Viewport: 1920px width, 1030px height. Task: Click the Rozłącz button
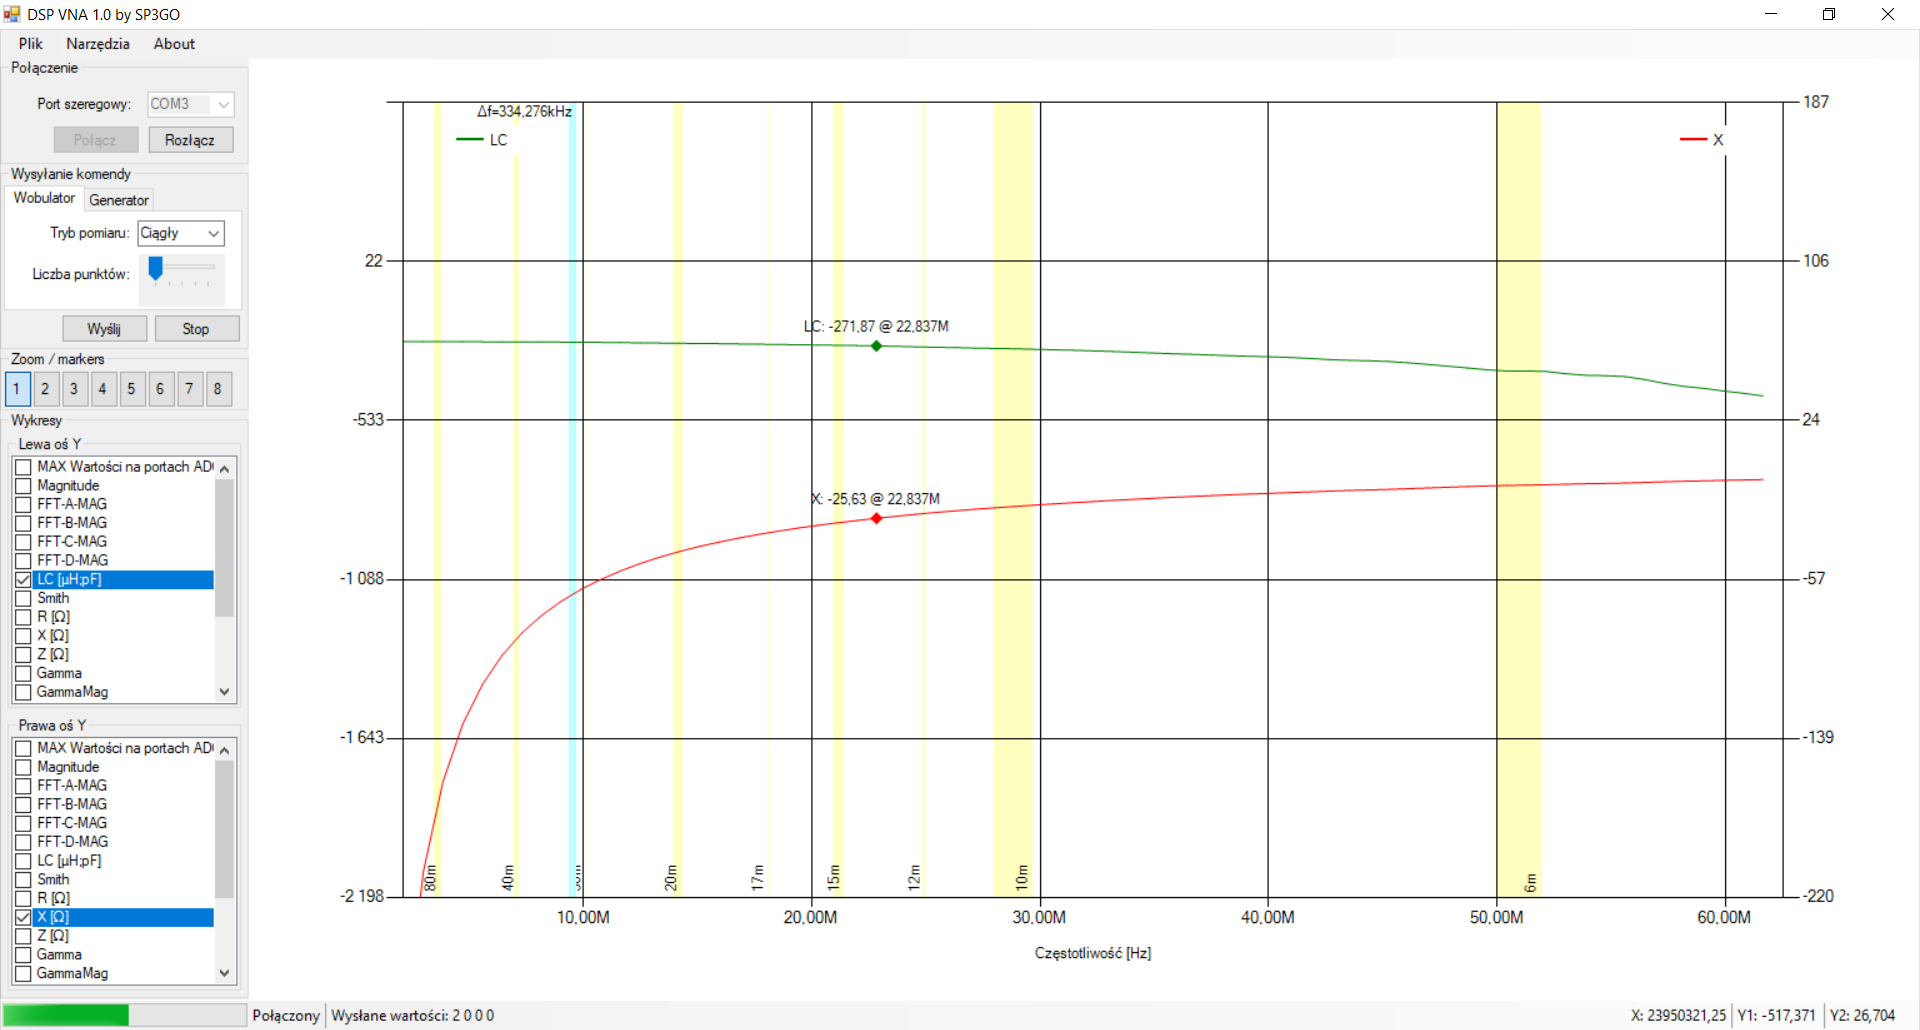coord(190,140)
